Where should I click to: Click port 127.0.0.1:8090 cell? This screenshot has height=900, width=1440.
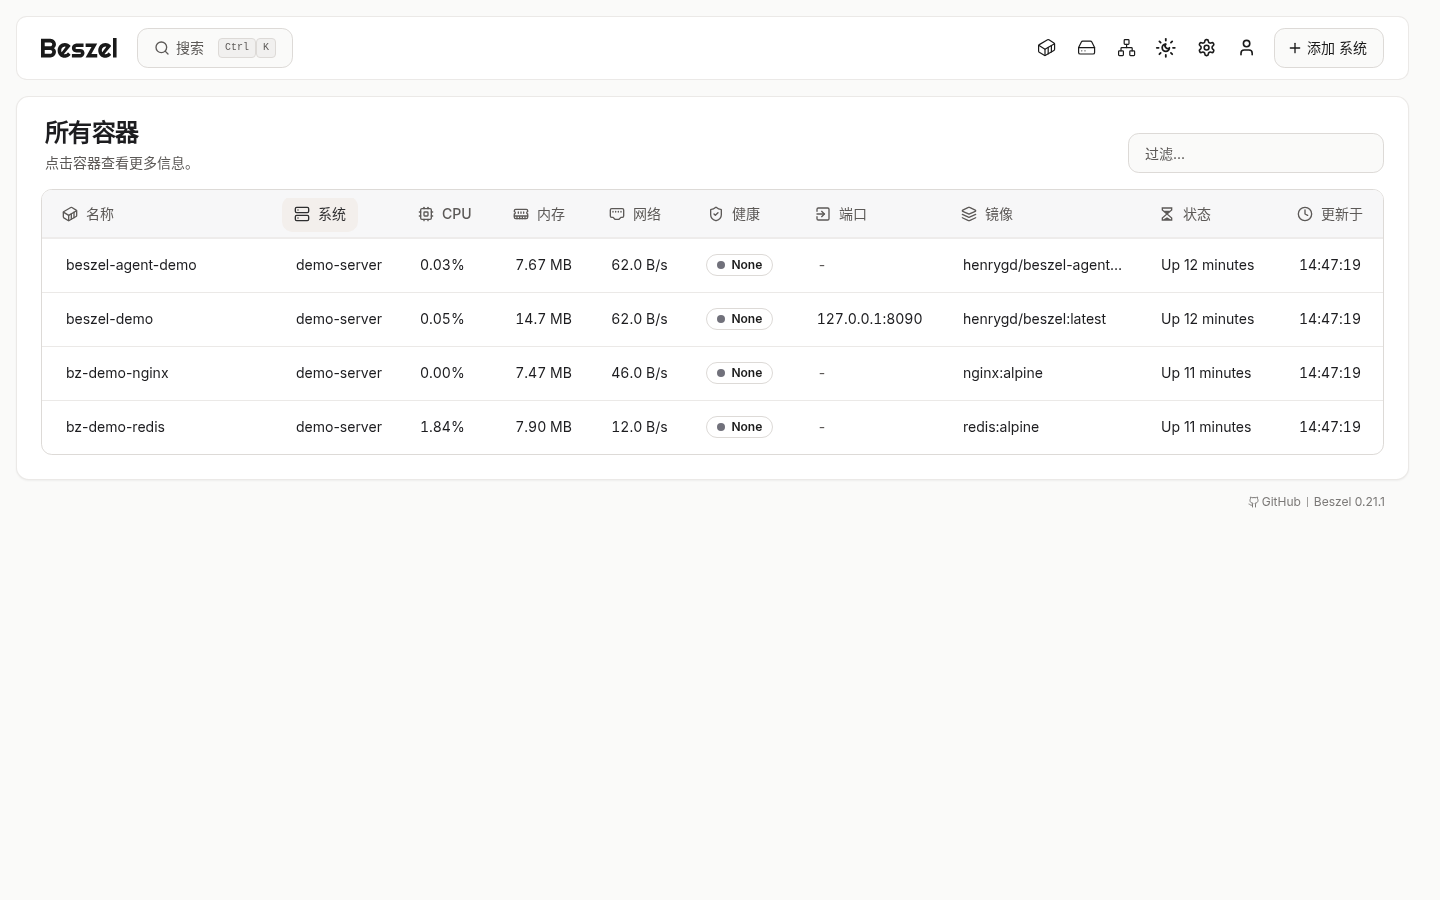pyautogui.click(x=869, y=319)
